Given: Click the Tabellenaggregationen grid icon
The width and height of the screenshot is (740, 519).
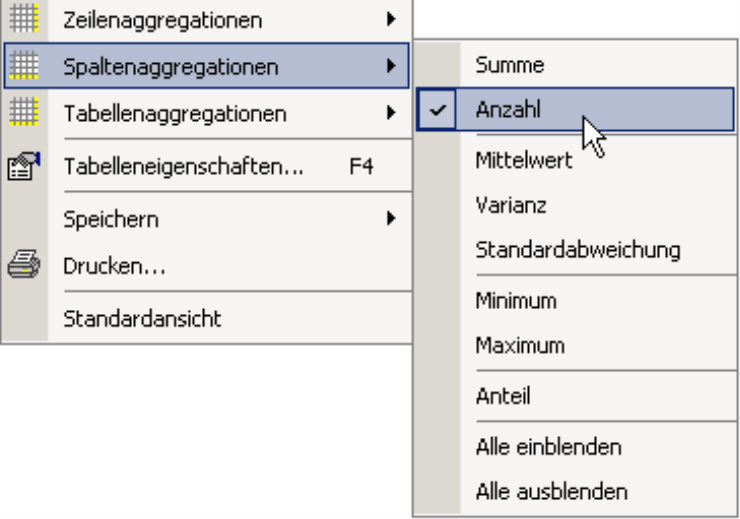Looking at the screenshot, I should coord(24,112).
